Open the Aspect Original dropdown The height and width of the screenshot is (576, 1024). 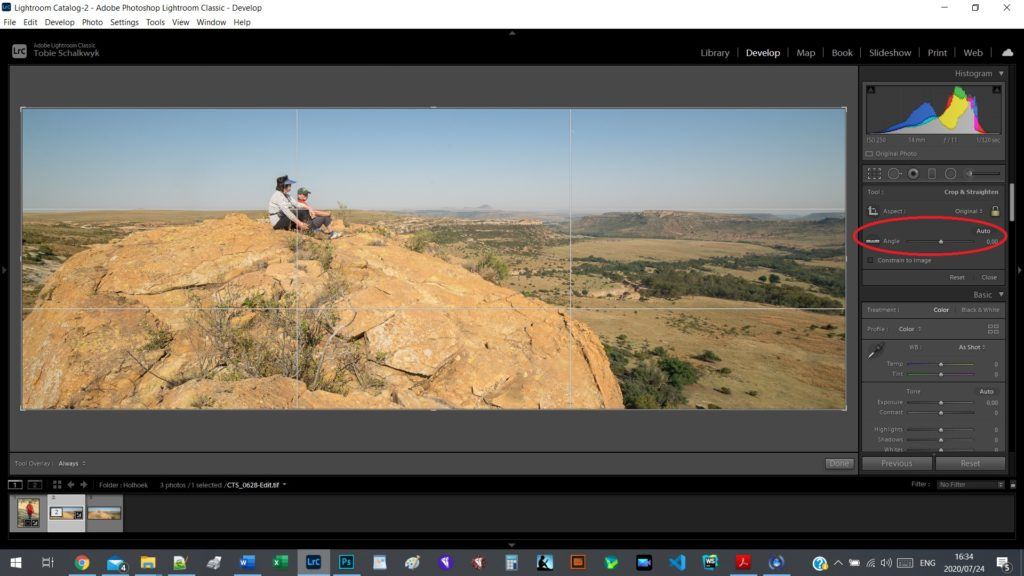click(x=969, y=211)
